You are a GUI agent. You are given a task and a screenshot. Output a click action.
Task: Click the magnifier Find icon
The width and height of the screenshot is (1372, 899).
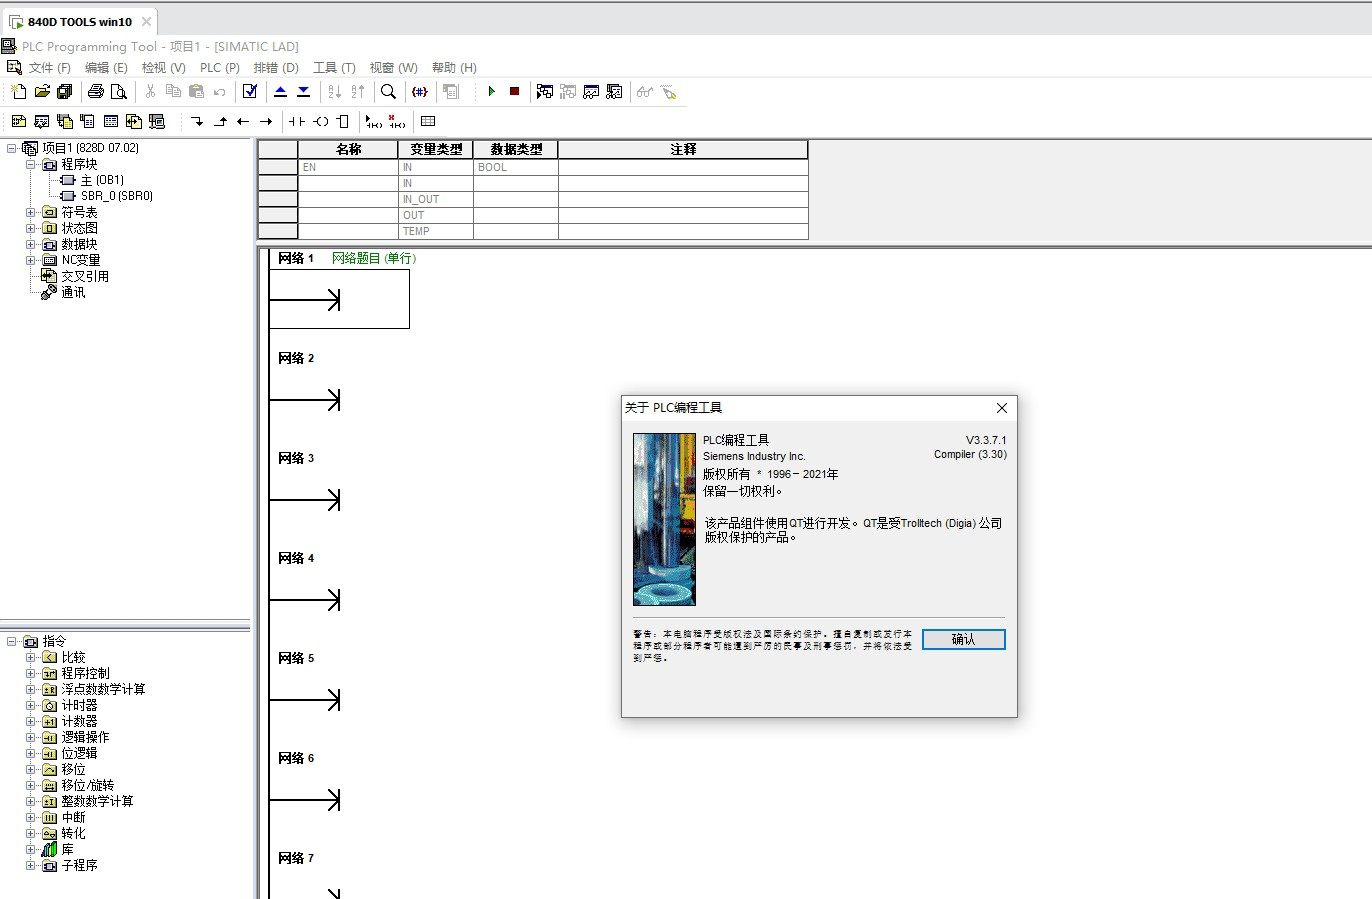(x=389, y=92)
